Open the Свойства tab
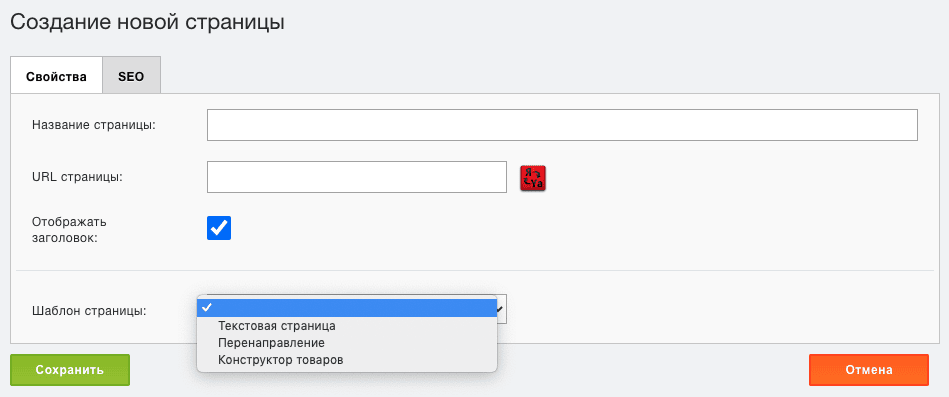This screenshot has width=949, height=397. pyautogui.click(x=56, y=75)
